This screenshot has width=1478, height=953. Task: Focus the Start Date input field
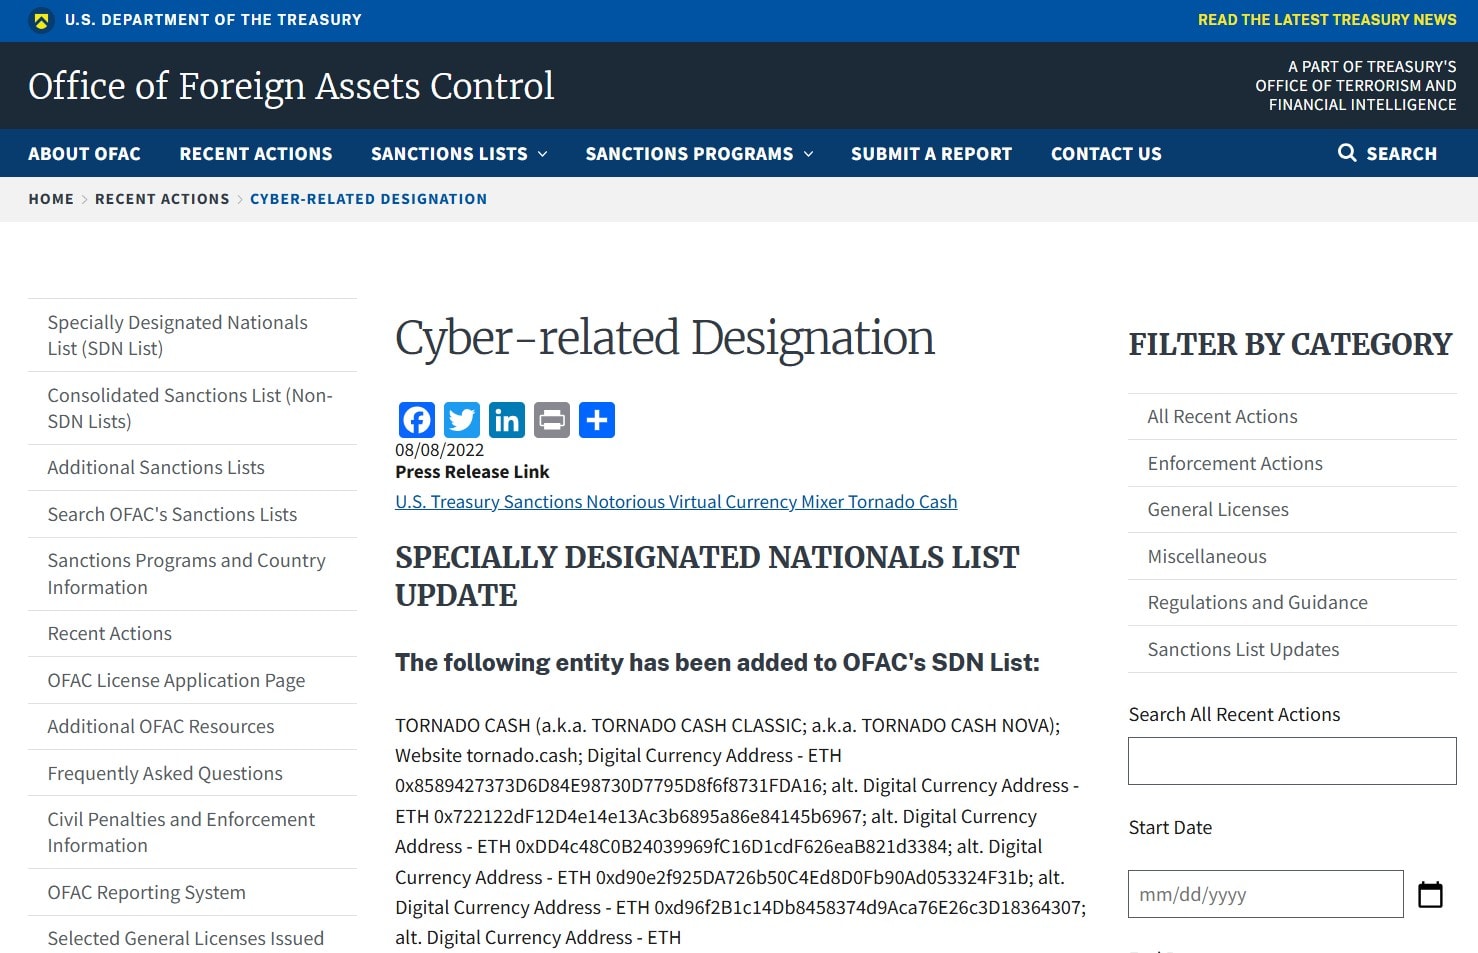click(x=1265, y=894)
